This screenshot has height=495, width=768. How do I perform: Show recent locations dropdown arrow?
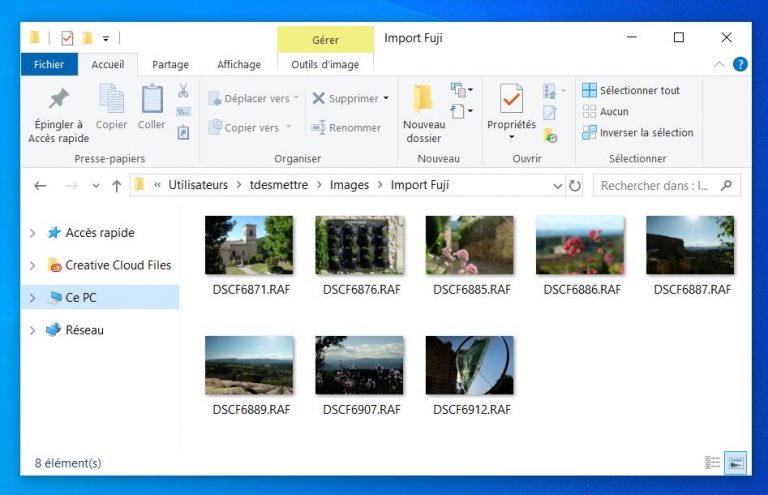click(x=96, y=186)
